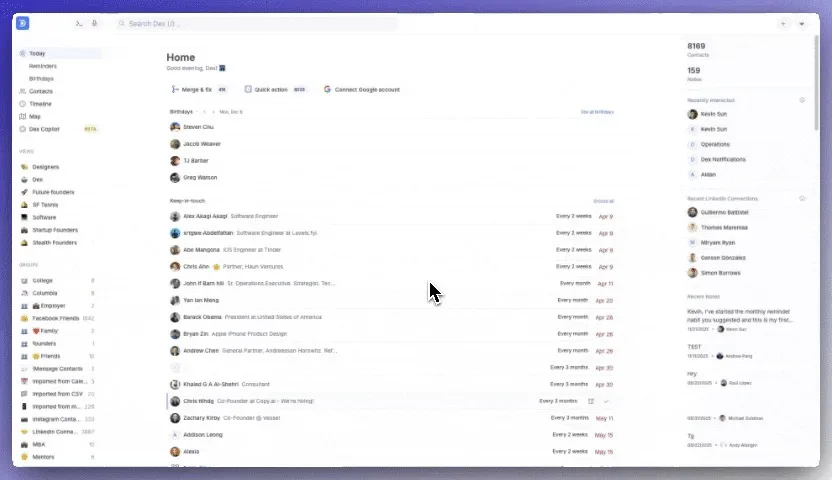This screenshot has width=832, height=480.
Task: Open Zachary Kirby contact row
Action: click(392, 418)
